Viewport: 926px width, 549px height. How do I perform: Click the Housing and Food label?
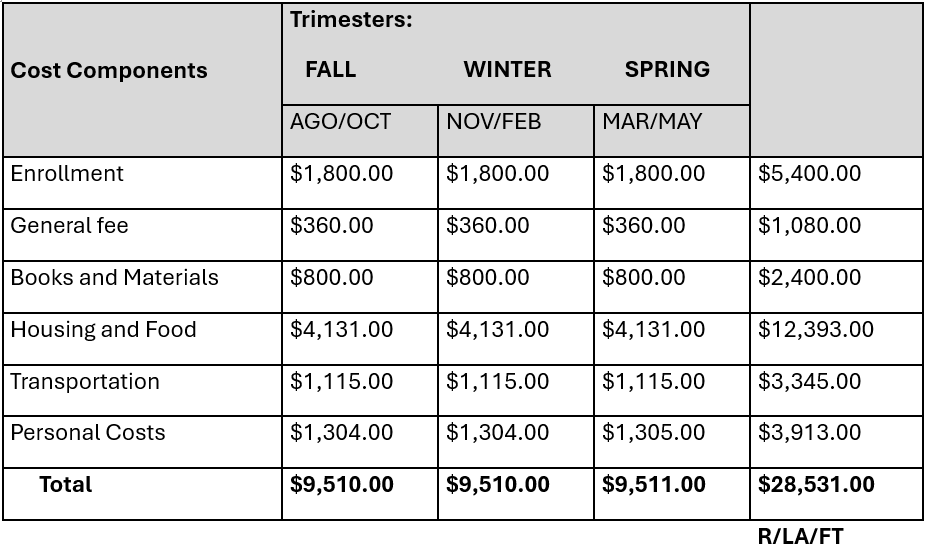(x=103, y=330)
